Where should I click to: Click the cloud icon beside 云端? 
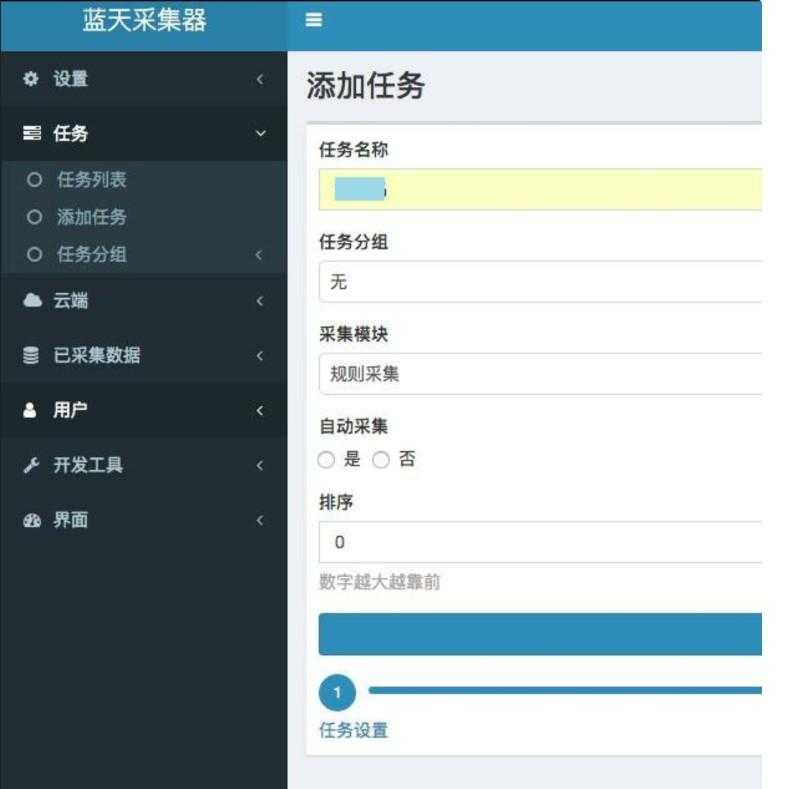[x=31, y=301]
